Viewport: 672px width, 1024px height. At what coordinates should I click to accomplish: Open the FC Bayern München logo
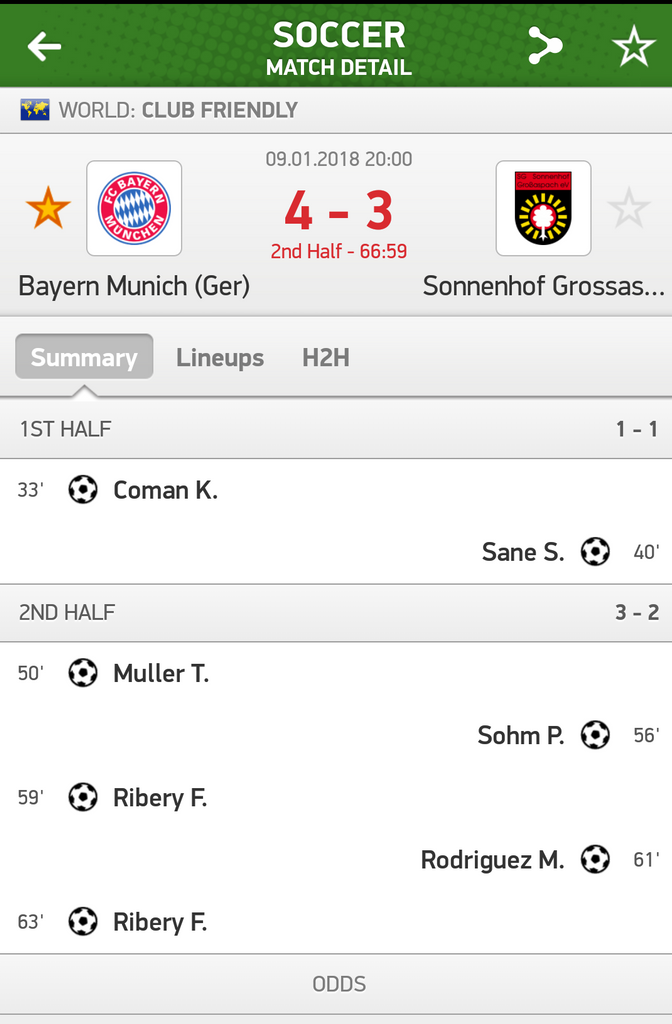pos(134,208)
